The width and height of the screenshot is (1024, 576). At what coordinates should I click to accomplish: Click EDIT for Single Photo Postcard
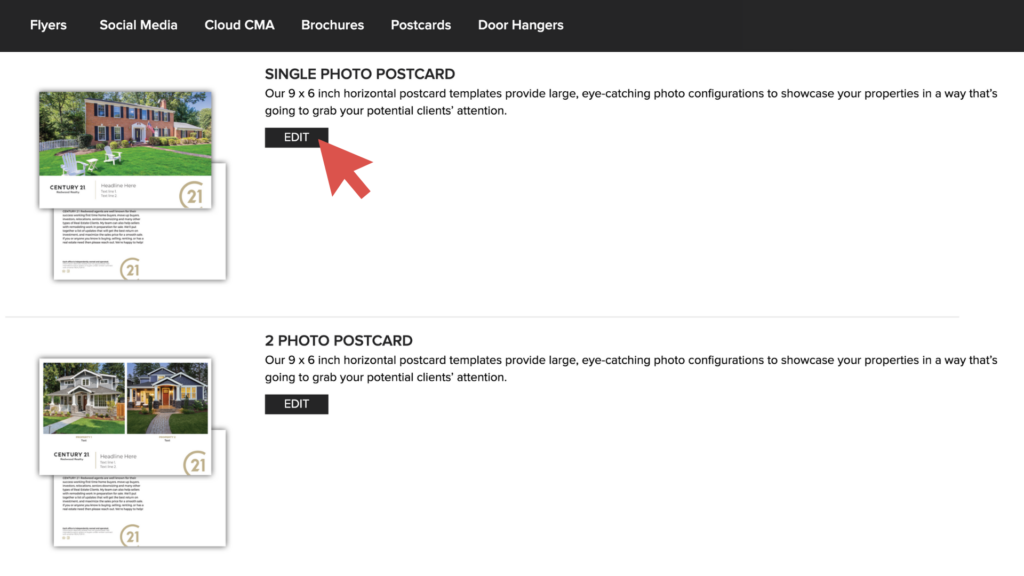pos(296,137)
